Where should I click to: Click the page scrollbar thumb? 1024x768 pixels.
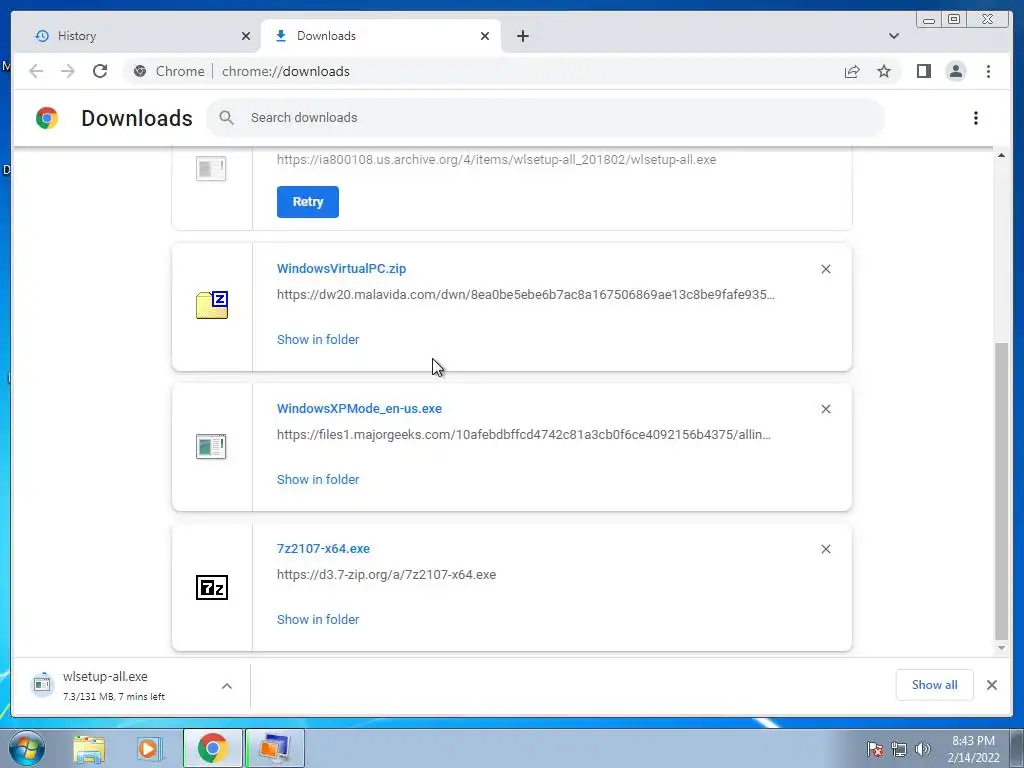pos(1001,491)
